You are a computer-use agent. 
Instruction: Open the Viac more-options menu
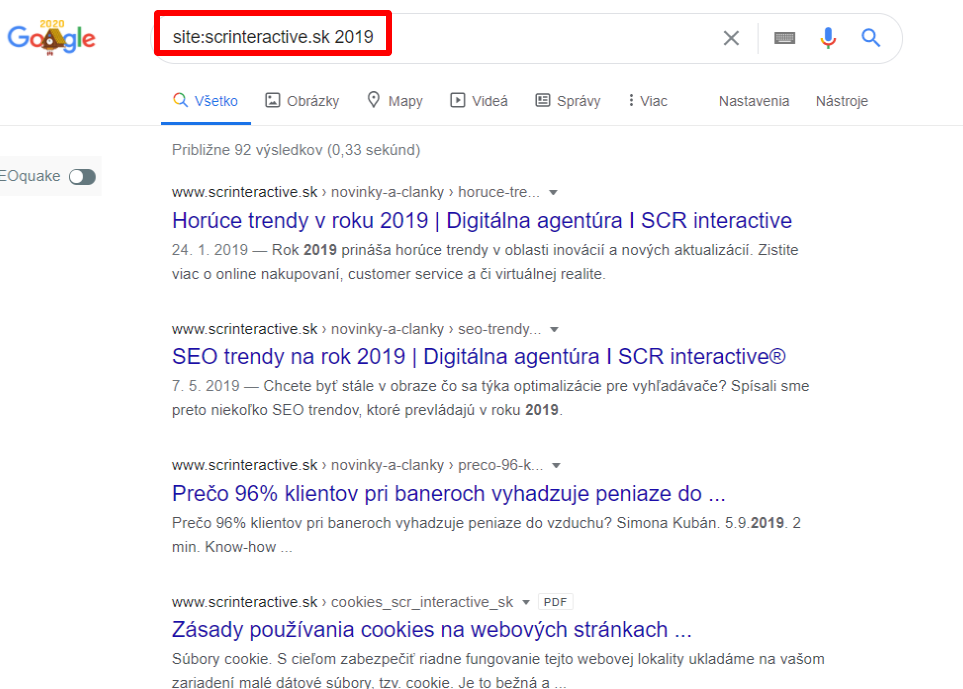click(x=648, y=101)
